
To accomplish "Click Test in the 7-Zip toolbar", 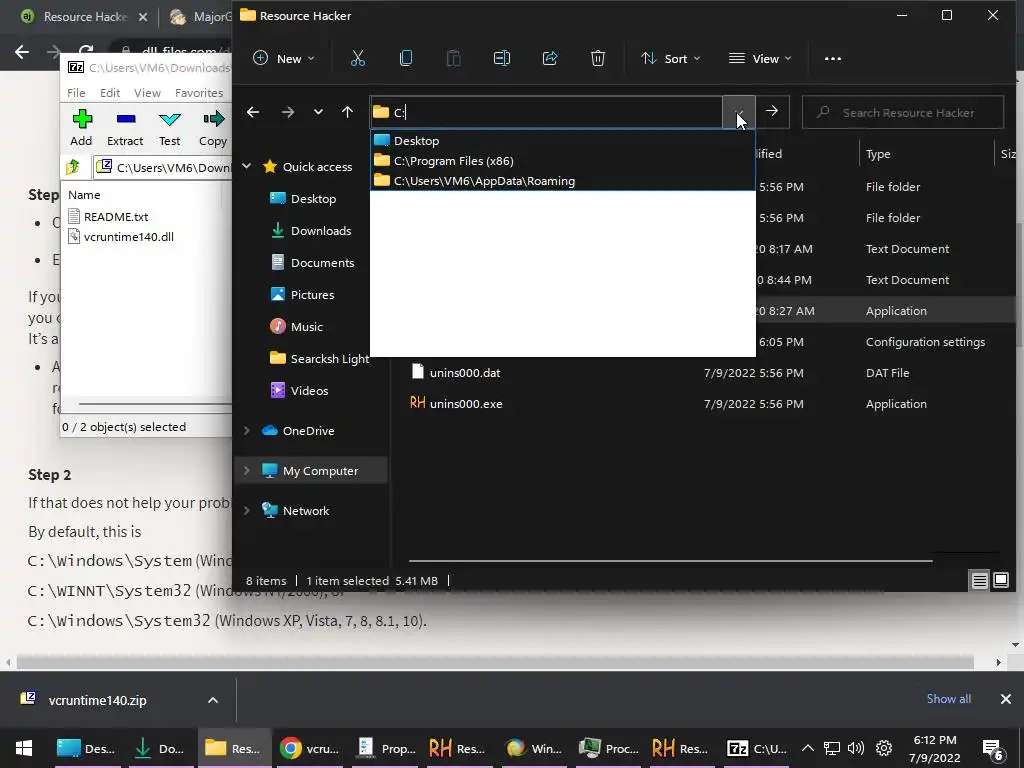I will point(170,127).
